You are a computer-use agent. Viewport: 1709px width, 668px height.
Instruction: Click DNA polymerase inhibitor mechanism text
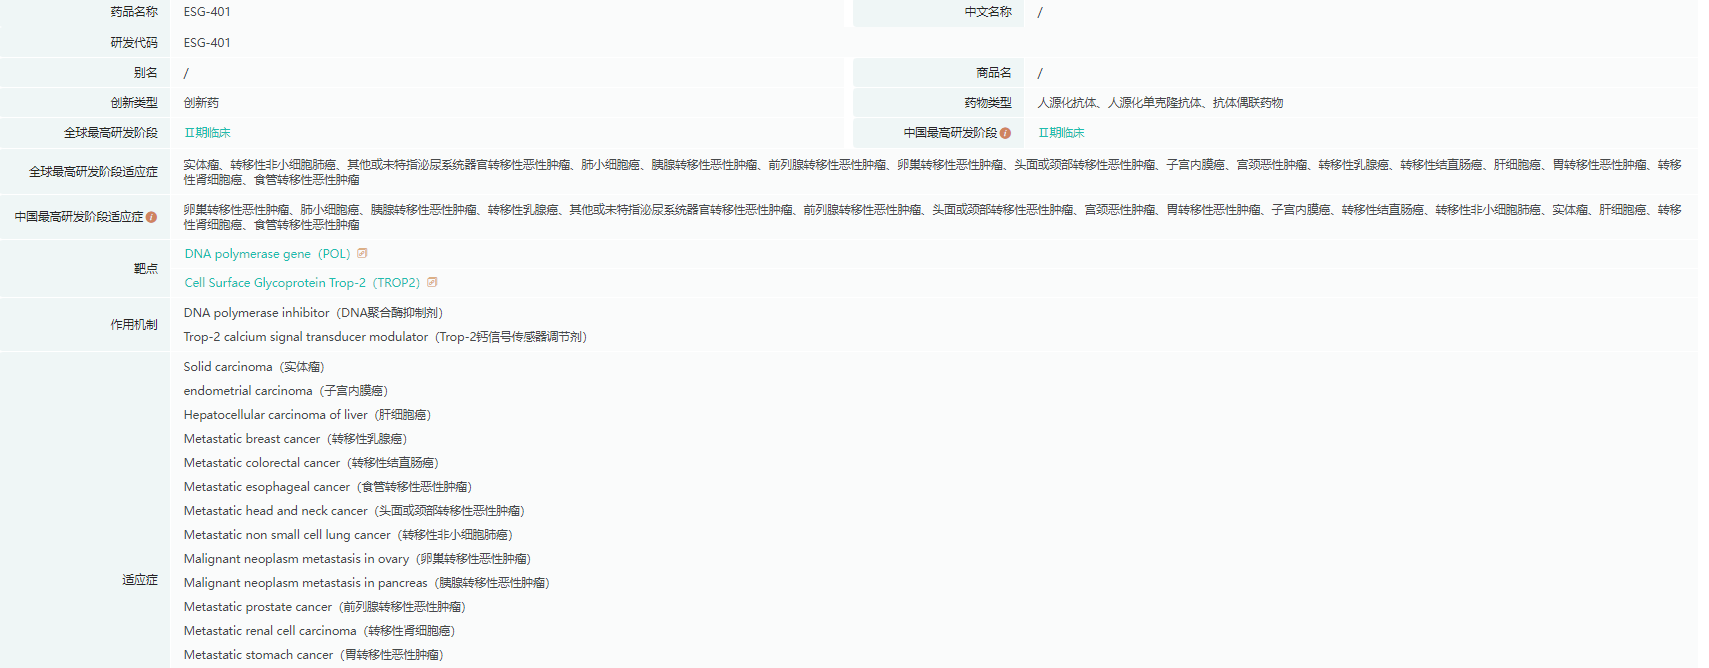[313, 313]
